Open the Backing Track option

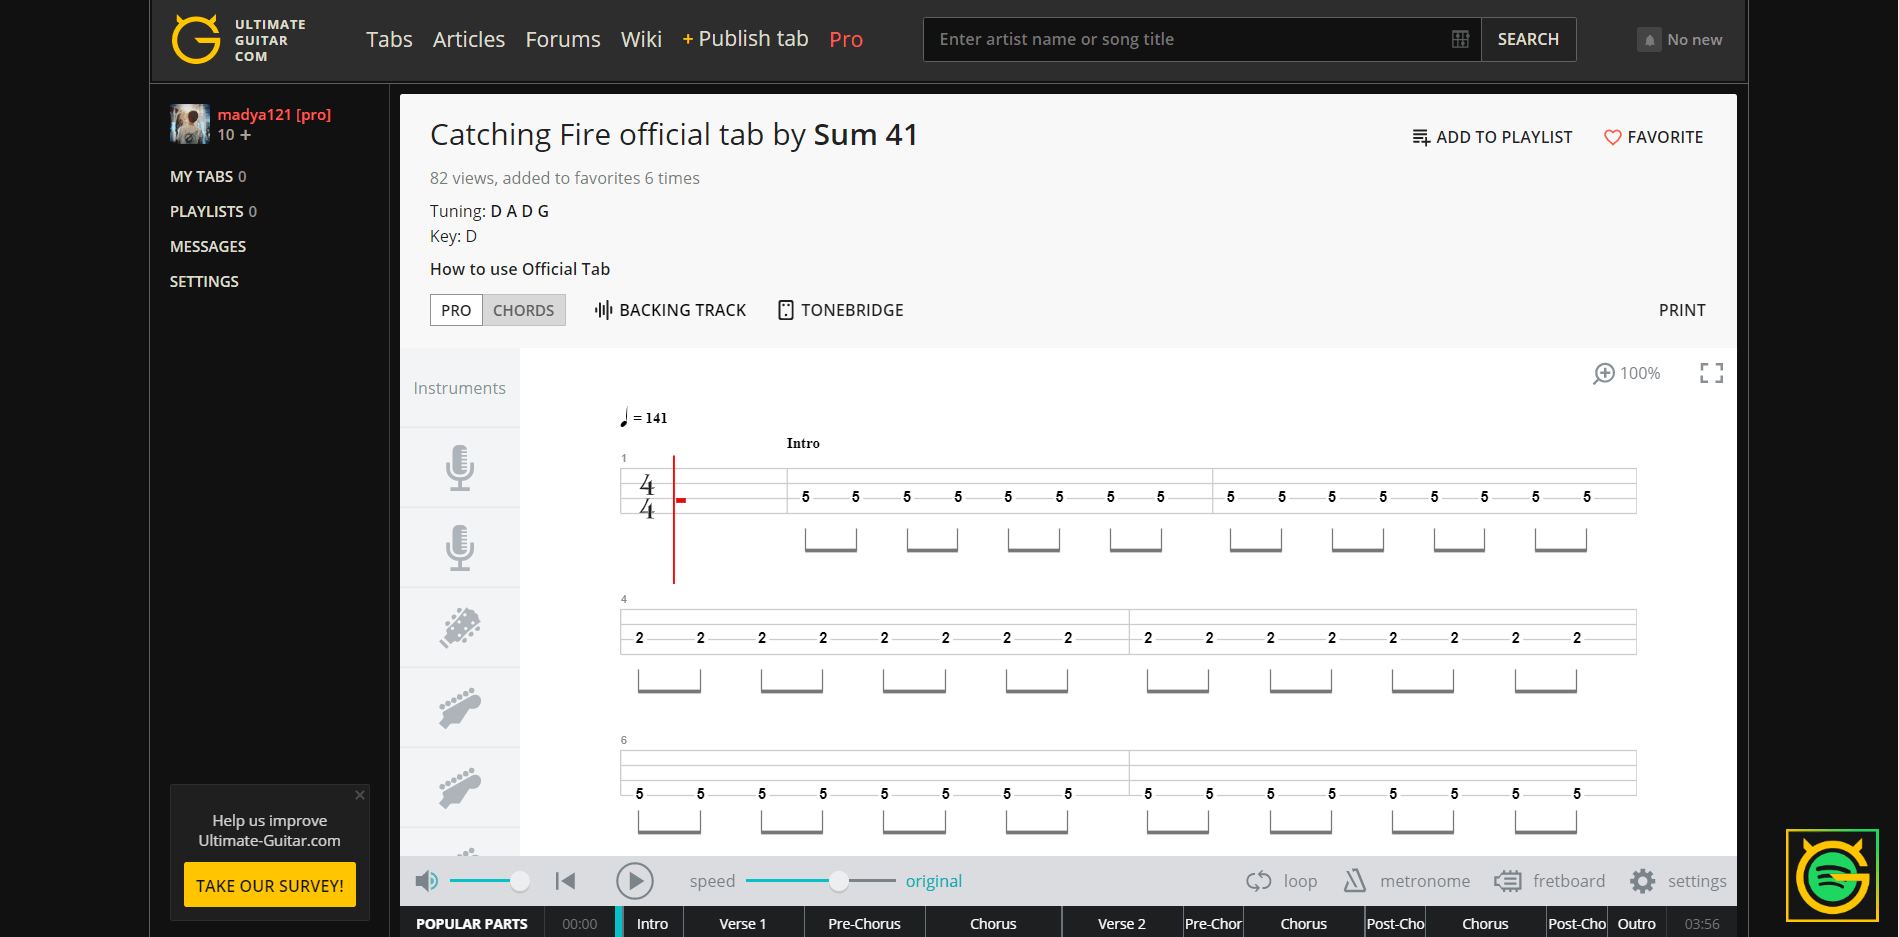670,310
